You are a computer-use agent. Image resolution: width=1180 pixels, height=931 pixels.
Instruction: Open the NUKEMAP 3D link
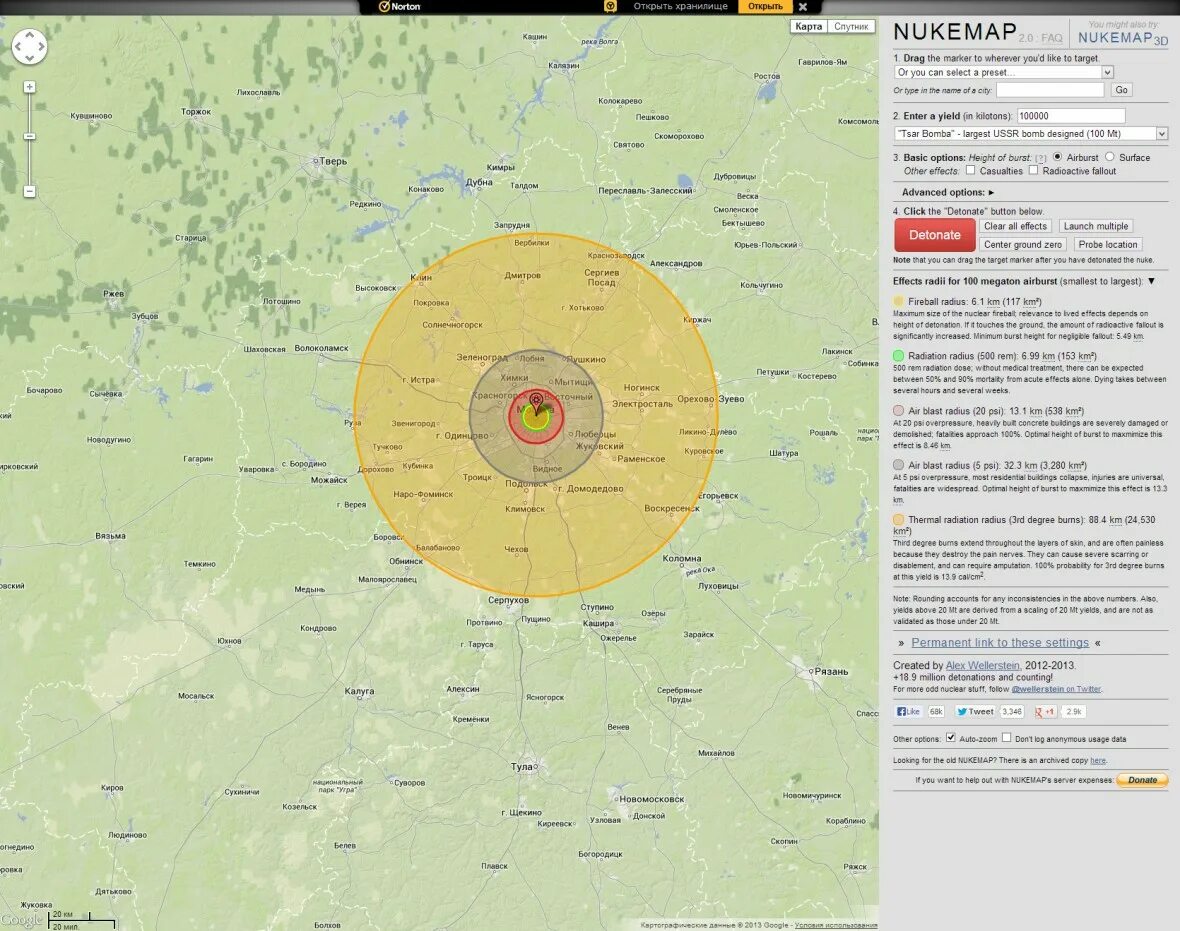[x=1122, y=38]
